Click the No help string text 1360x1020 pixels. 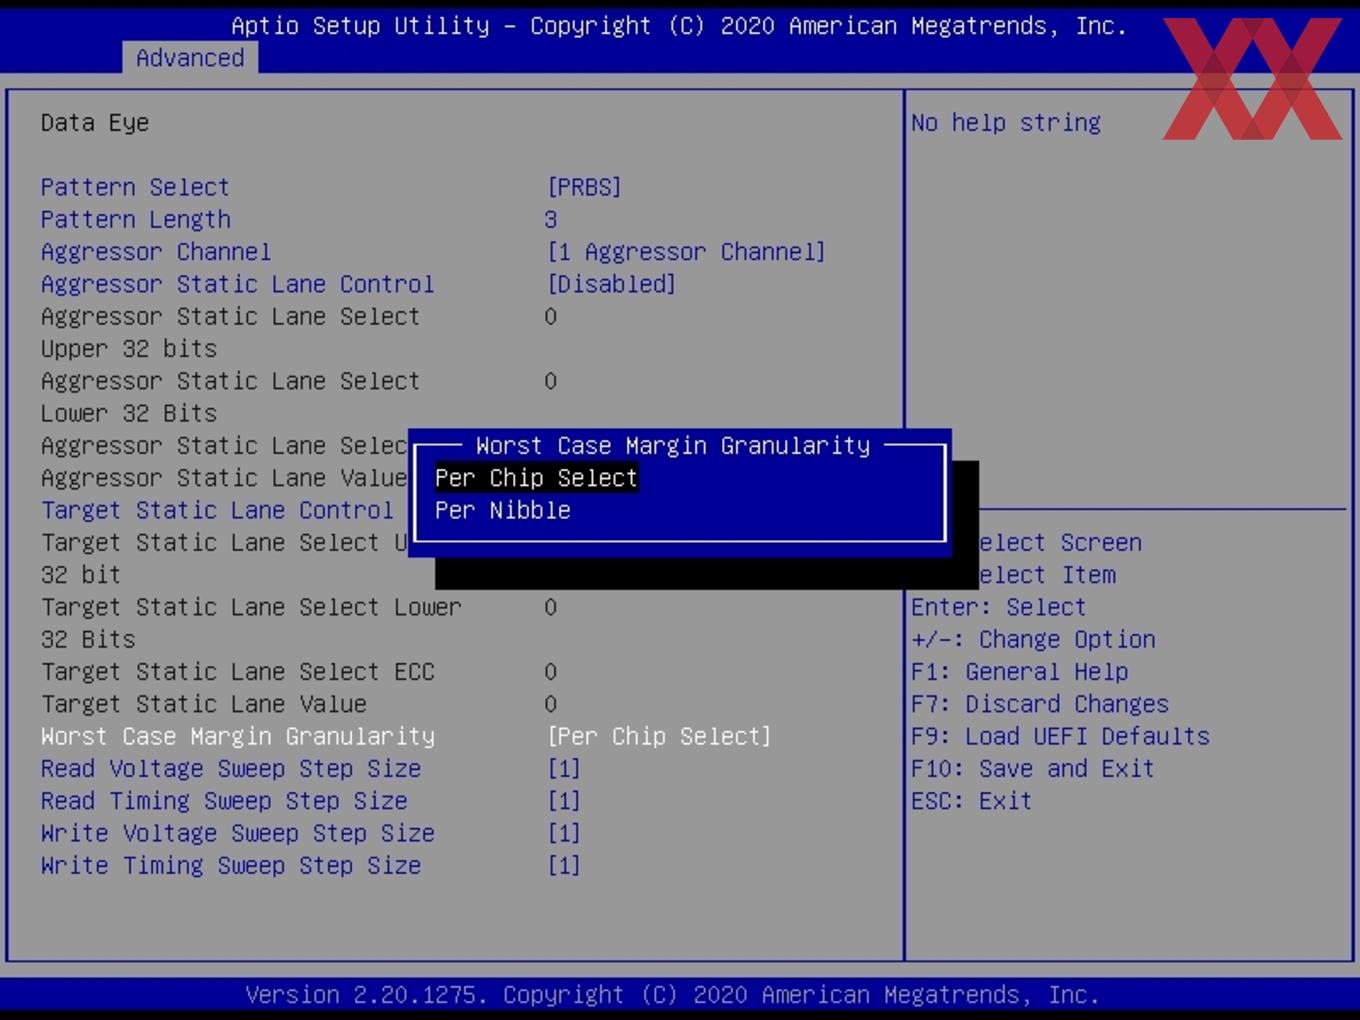pyautogui.click(x=1006, y=122)
